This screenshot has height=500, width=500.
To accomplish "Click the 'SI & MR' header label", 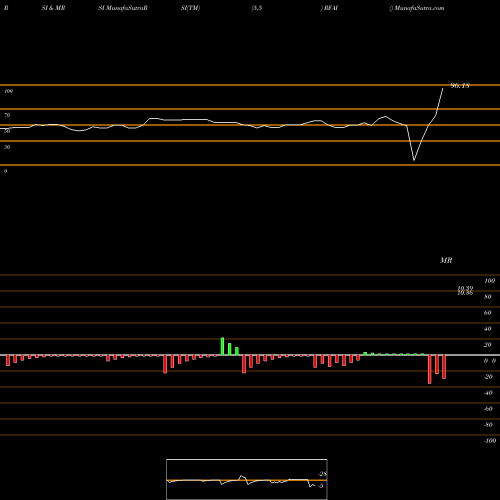I will (x=53, y=8).
